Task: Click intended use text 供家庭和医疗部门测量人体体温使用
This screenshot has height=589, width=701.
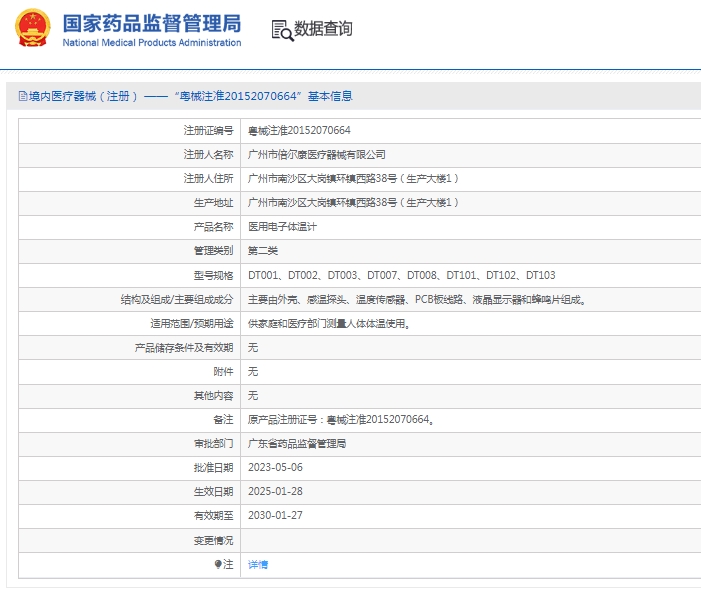Action: 329,323
